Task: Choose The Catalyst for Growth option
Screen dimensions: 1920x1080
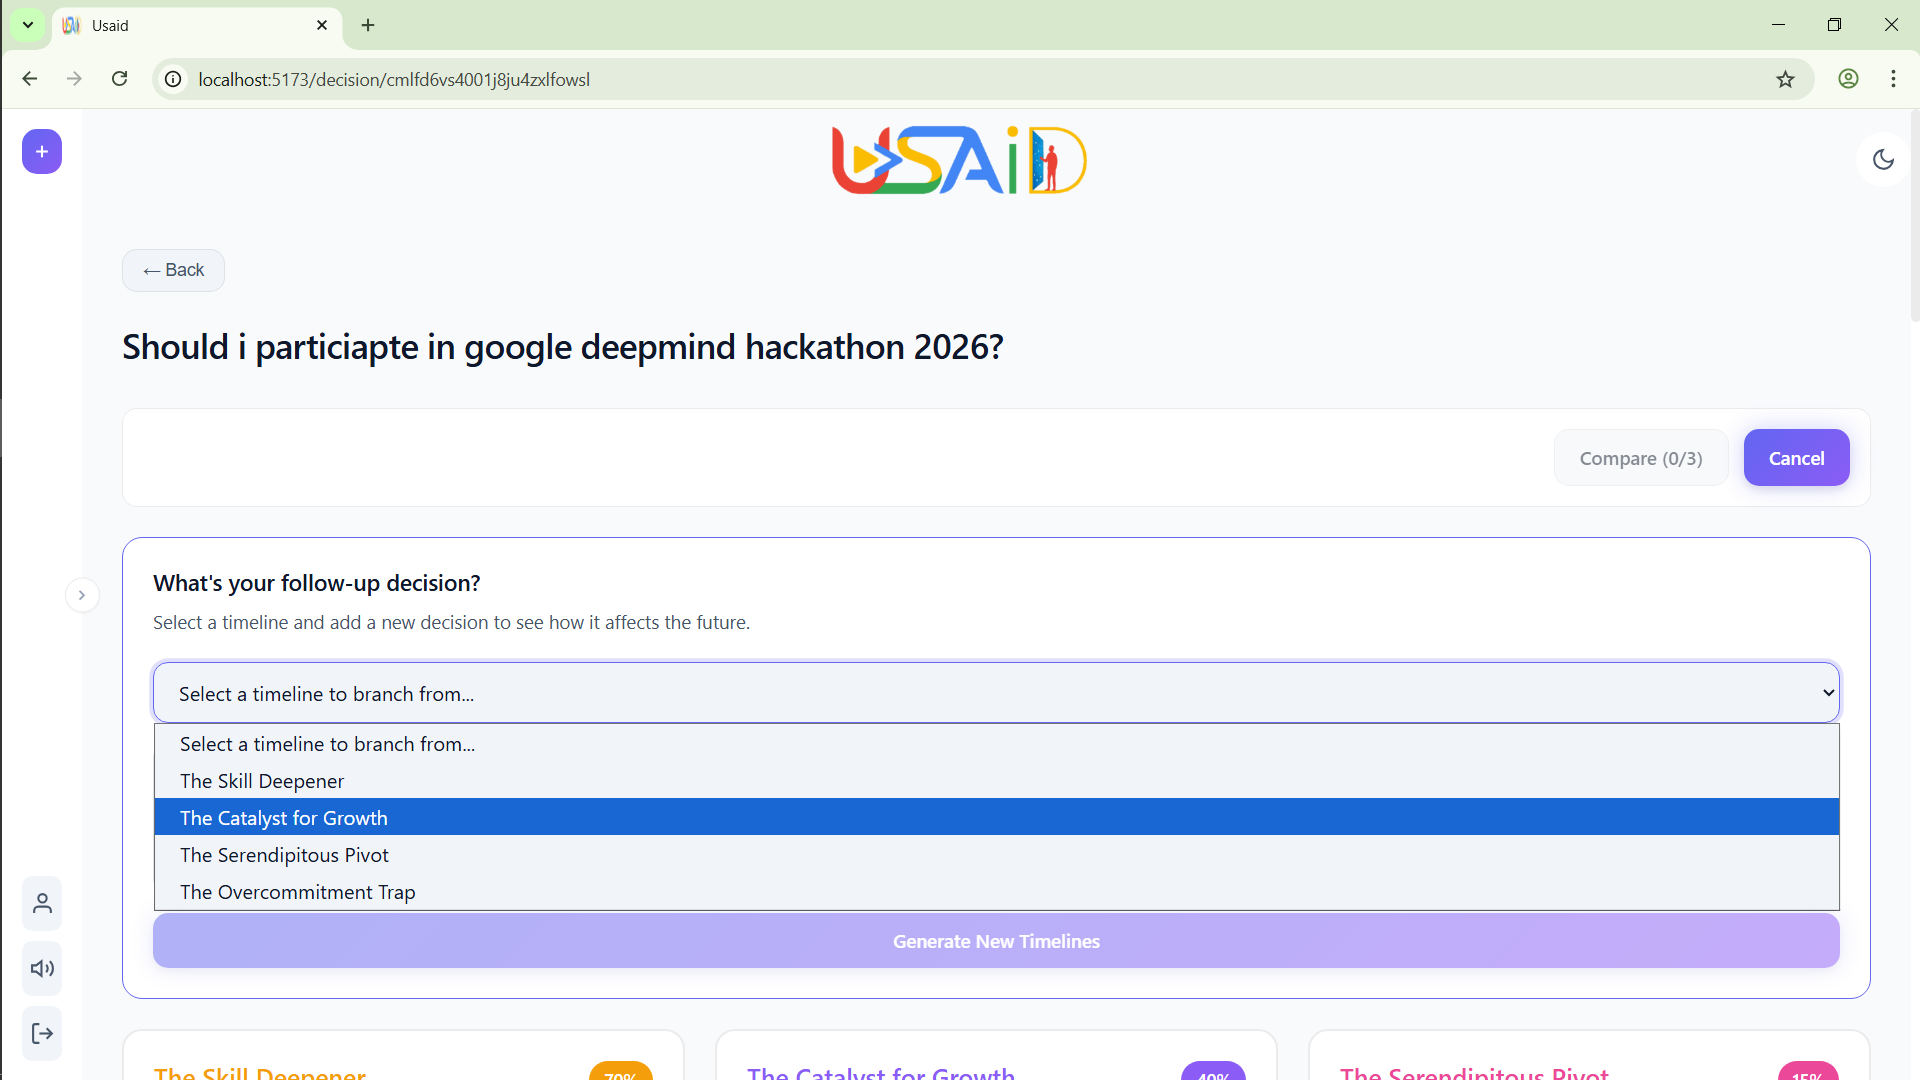Action: 284,818
